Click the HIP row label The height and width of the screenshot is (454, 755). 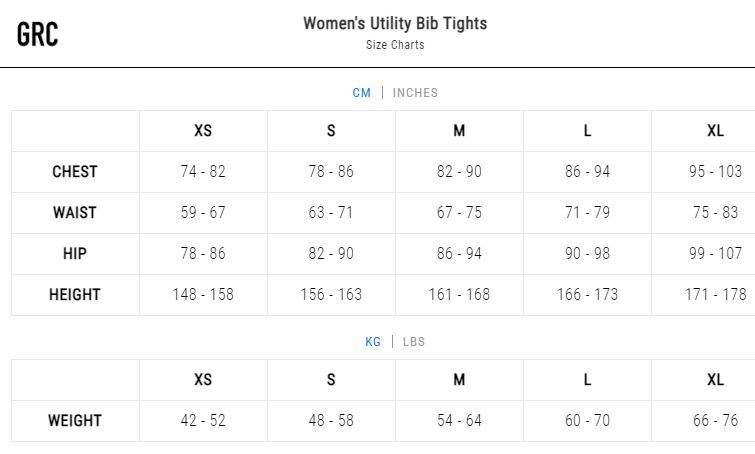coord(75,253)
